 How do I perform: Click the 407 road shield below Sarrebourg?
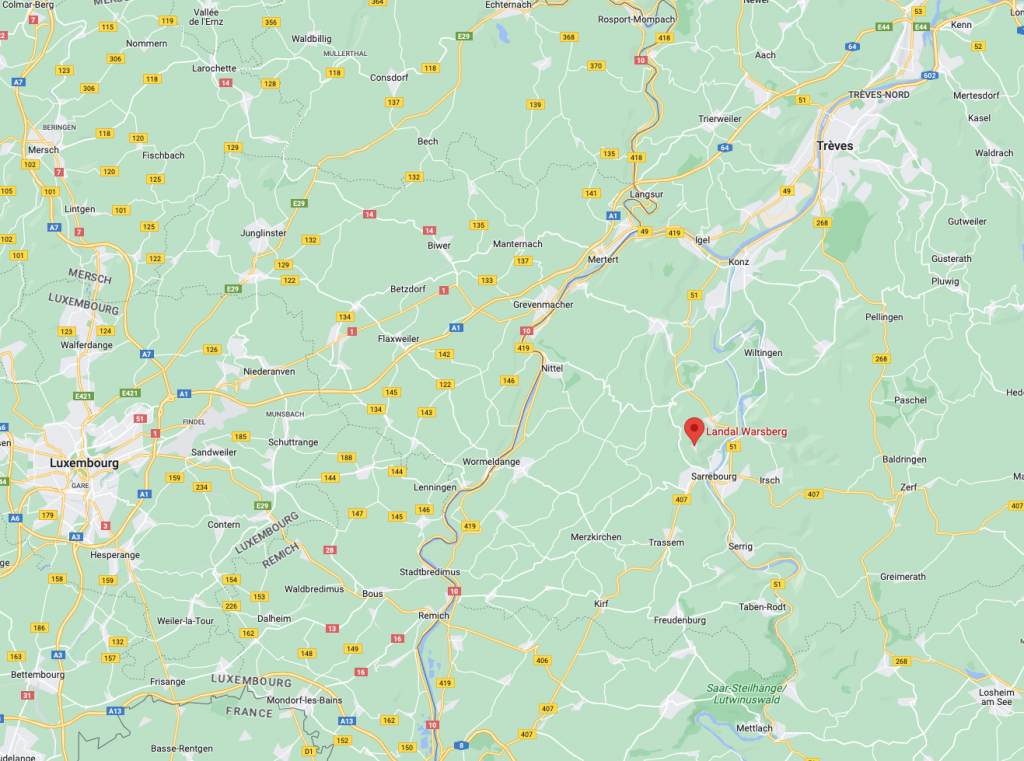[x=681, y=499]
